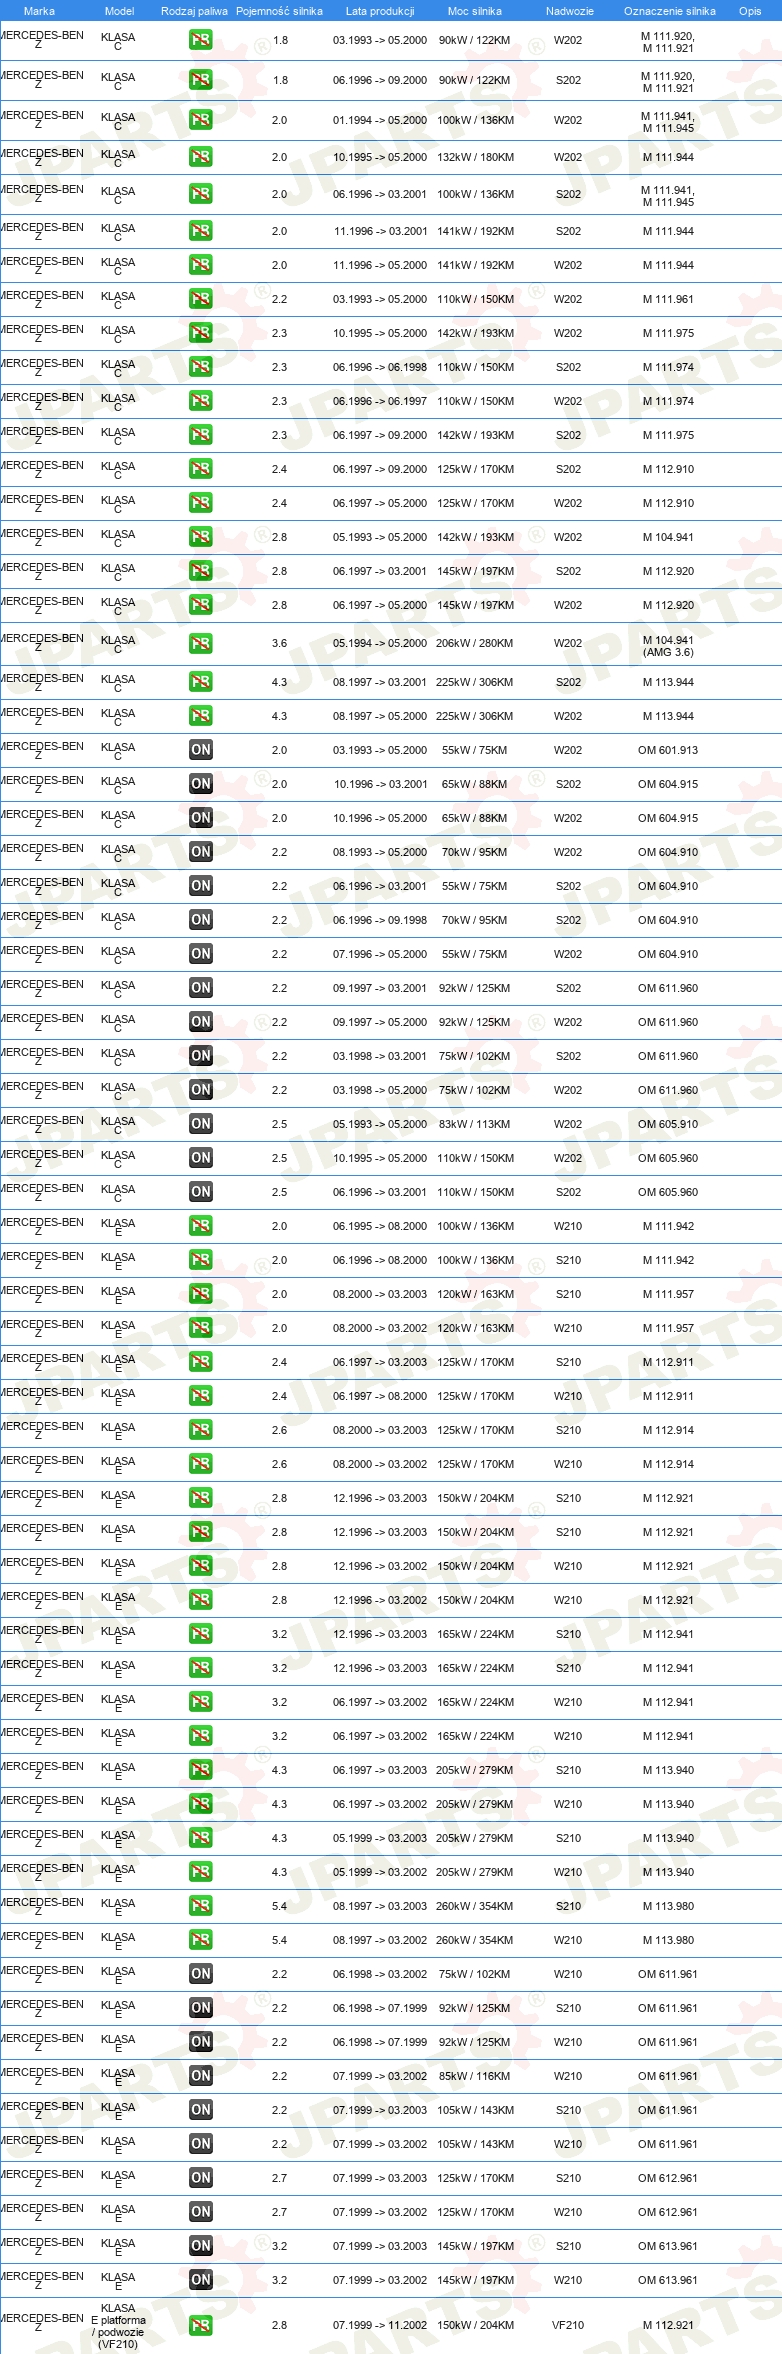Viewport: 782px width, 2354px height.
Task: Click the Marka column header
Action: (39, 11)
